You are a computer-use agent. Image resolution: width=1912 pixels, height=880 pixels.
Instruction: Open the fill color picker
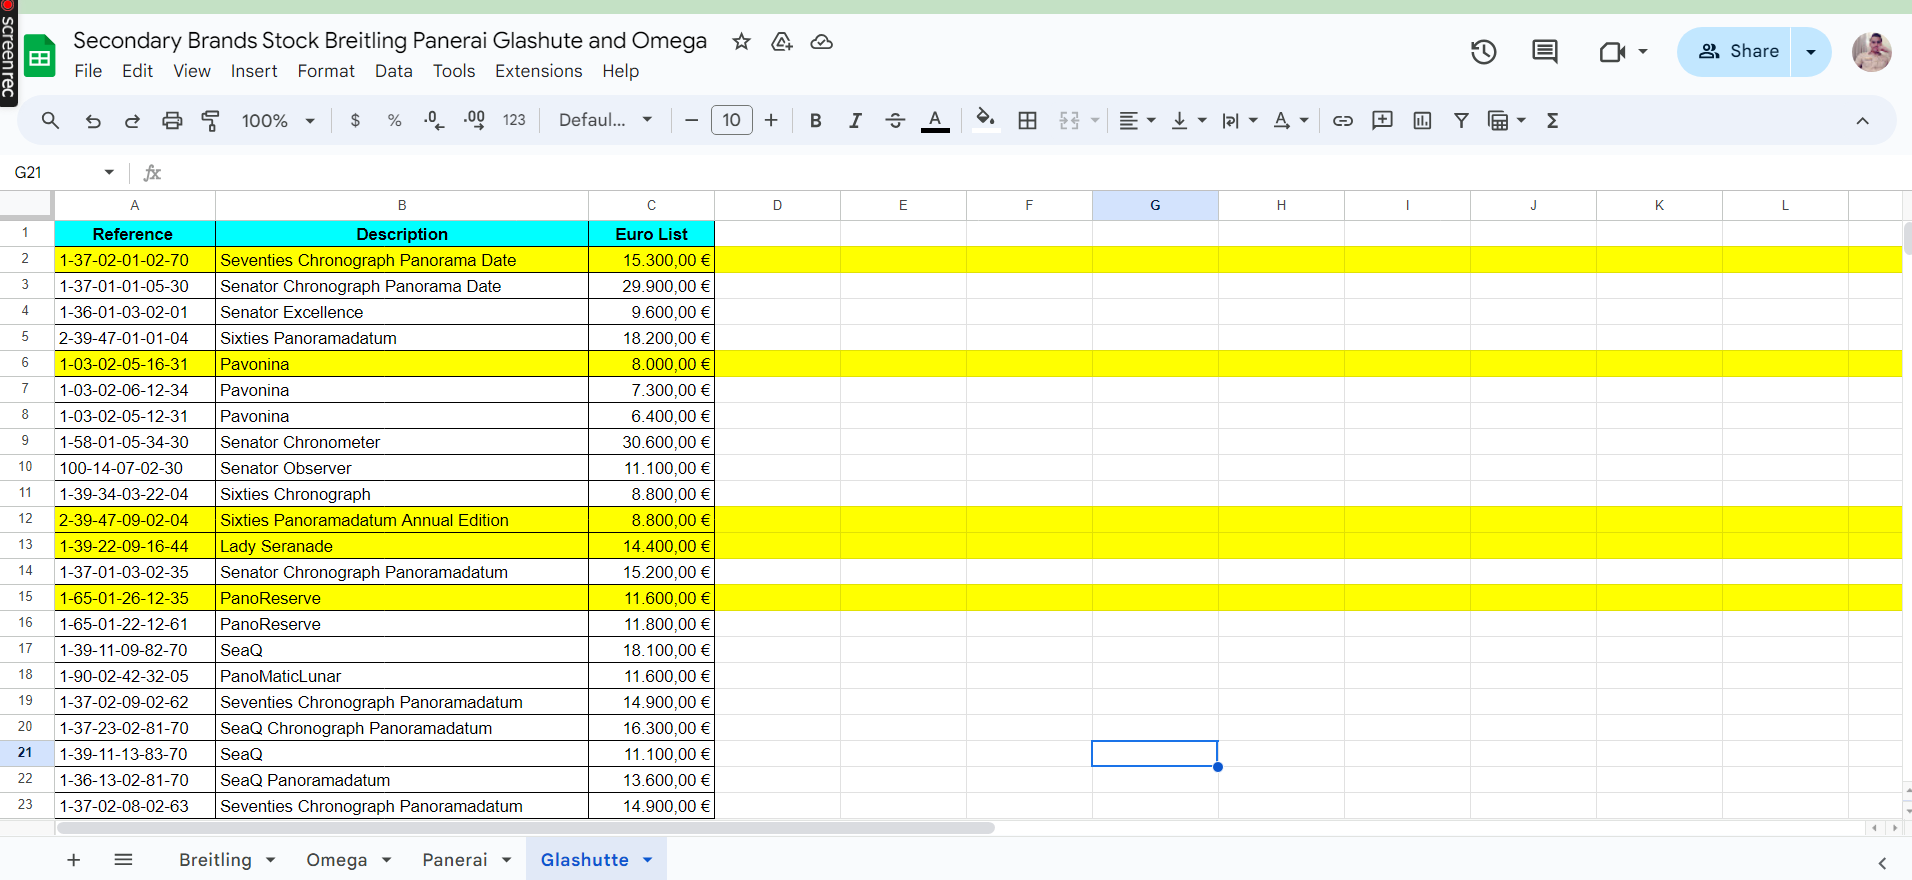(x=986, y=120)
